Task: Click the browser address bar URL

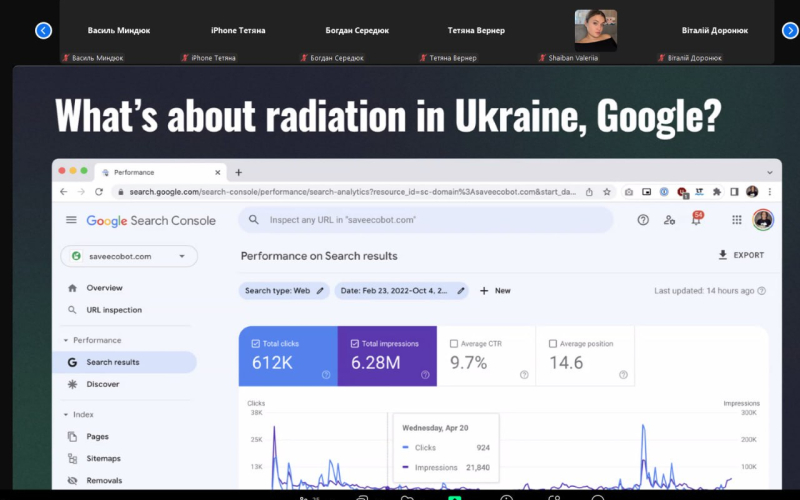Action: (x=352, y=192)
